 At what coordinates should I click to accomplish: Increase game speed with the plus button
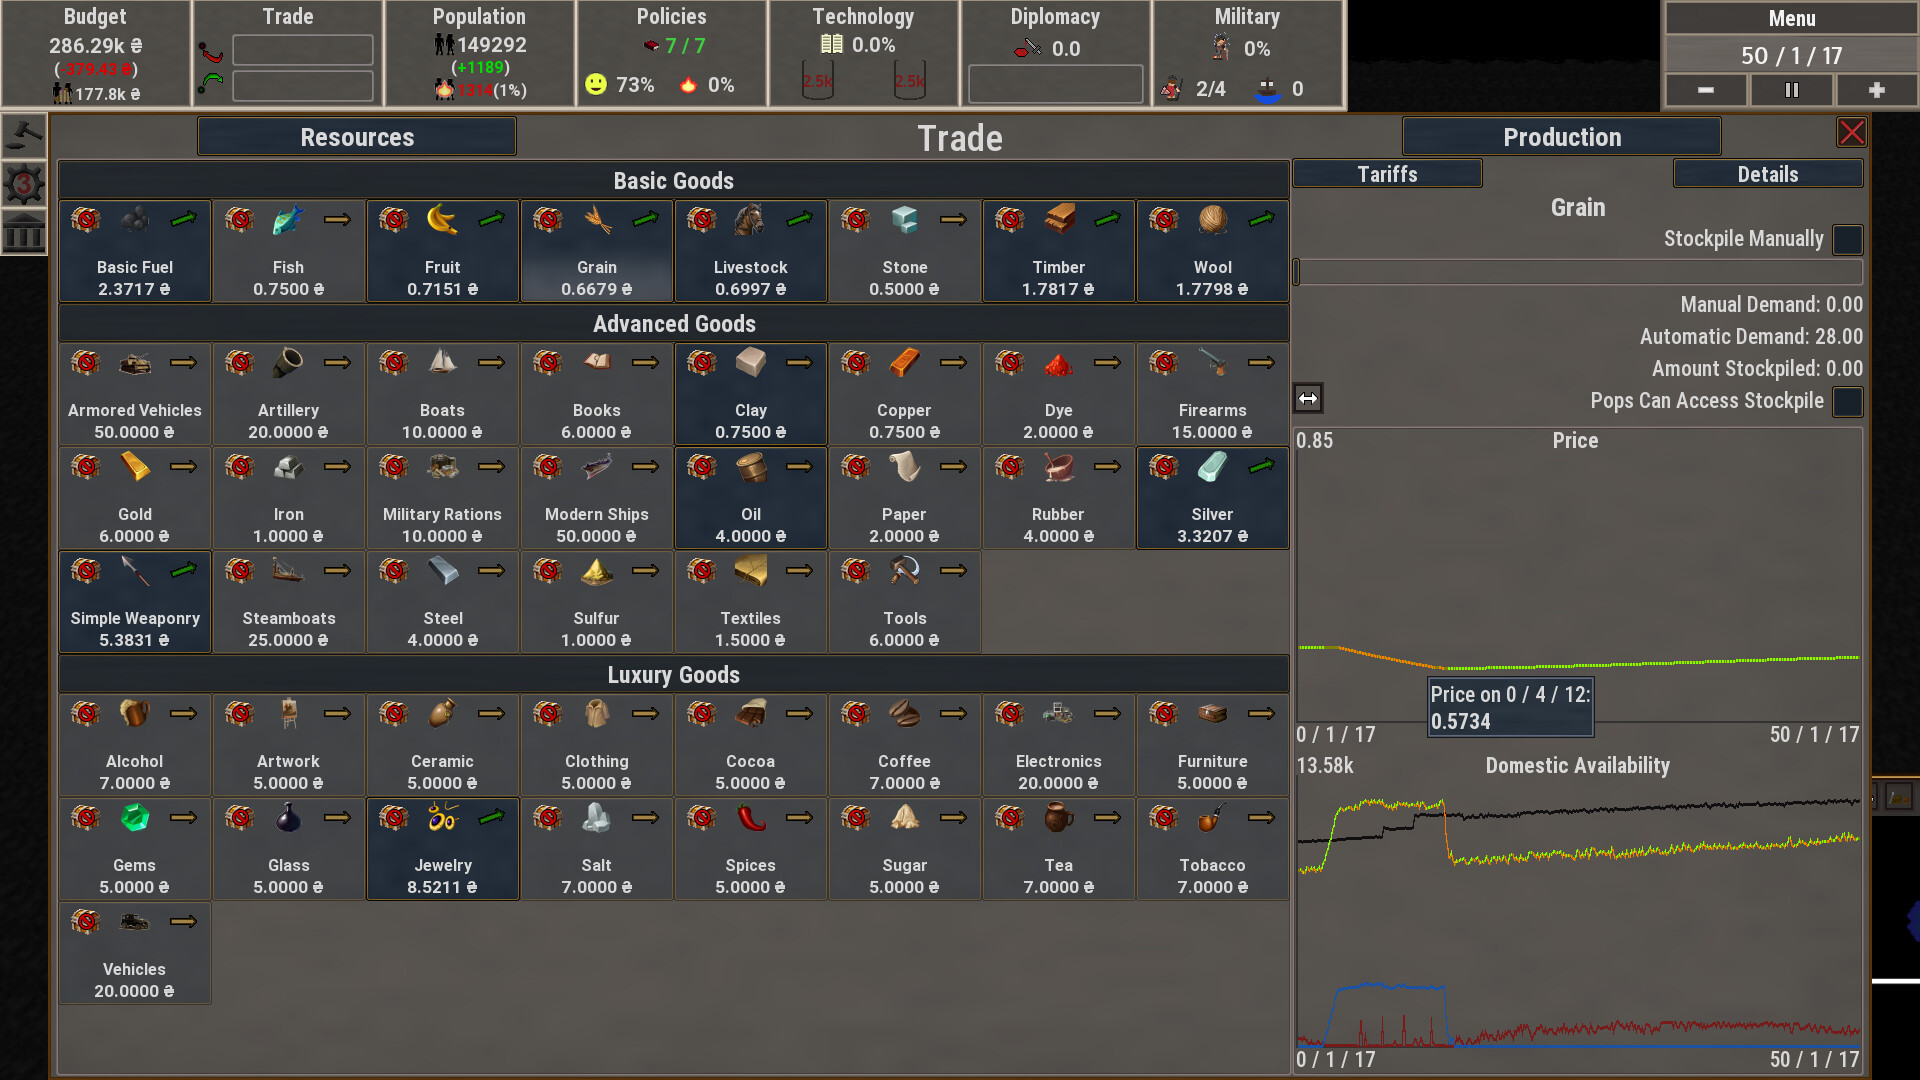(1876, 90)
